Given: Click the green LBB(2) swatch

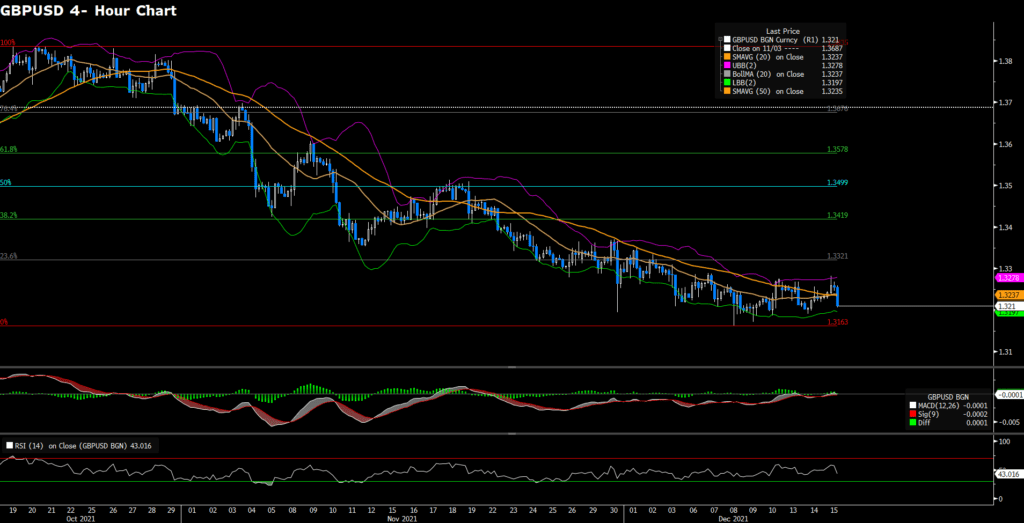Looking at the screenshot, I should point(727,82).
